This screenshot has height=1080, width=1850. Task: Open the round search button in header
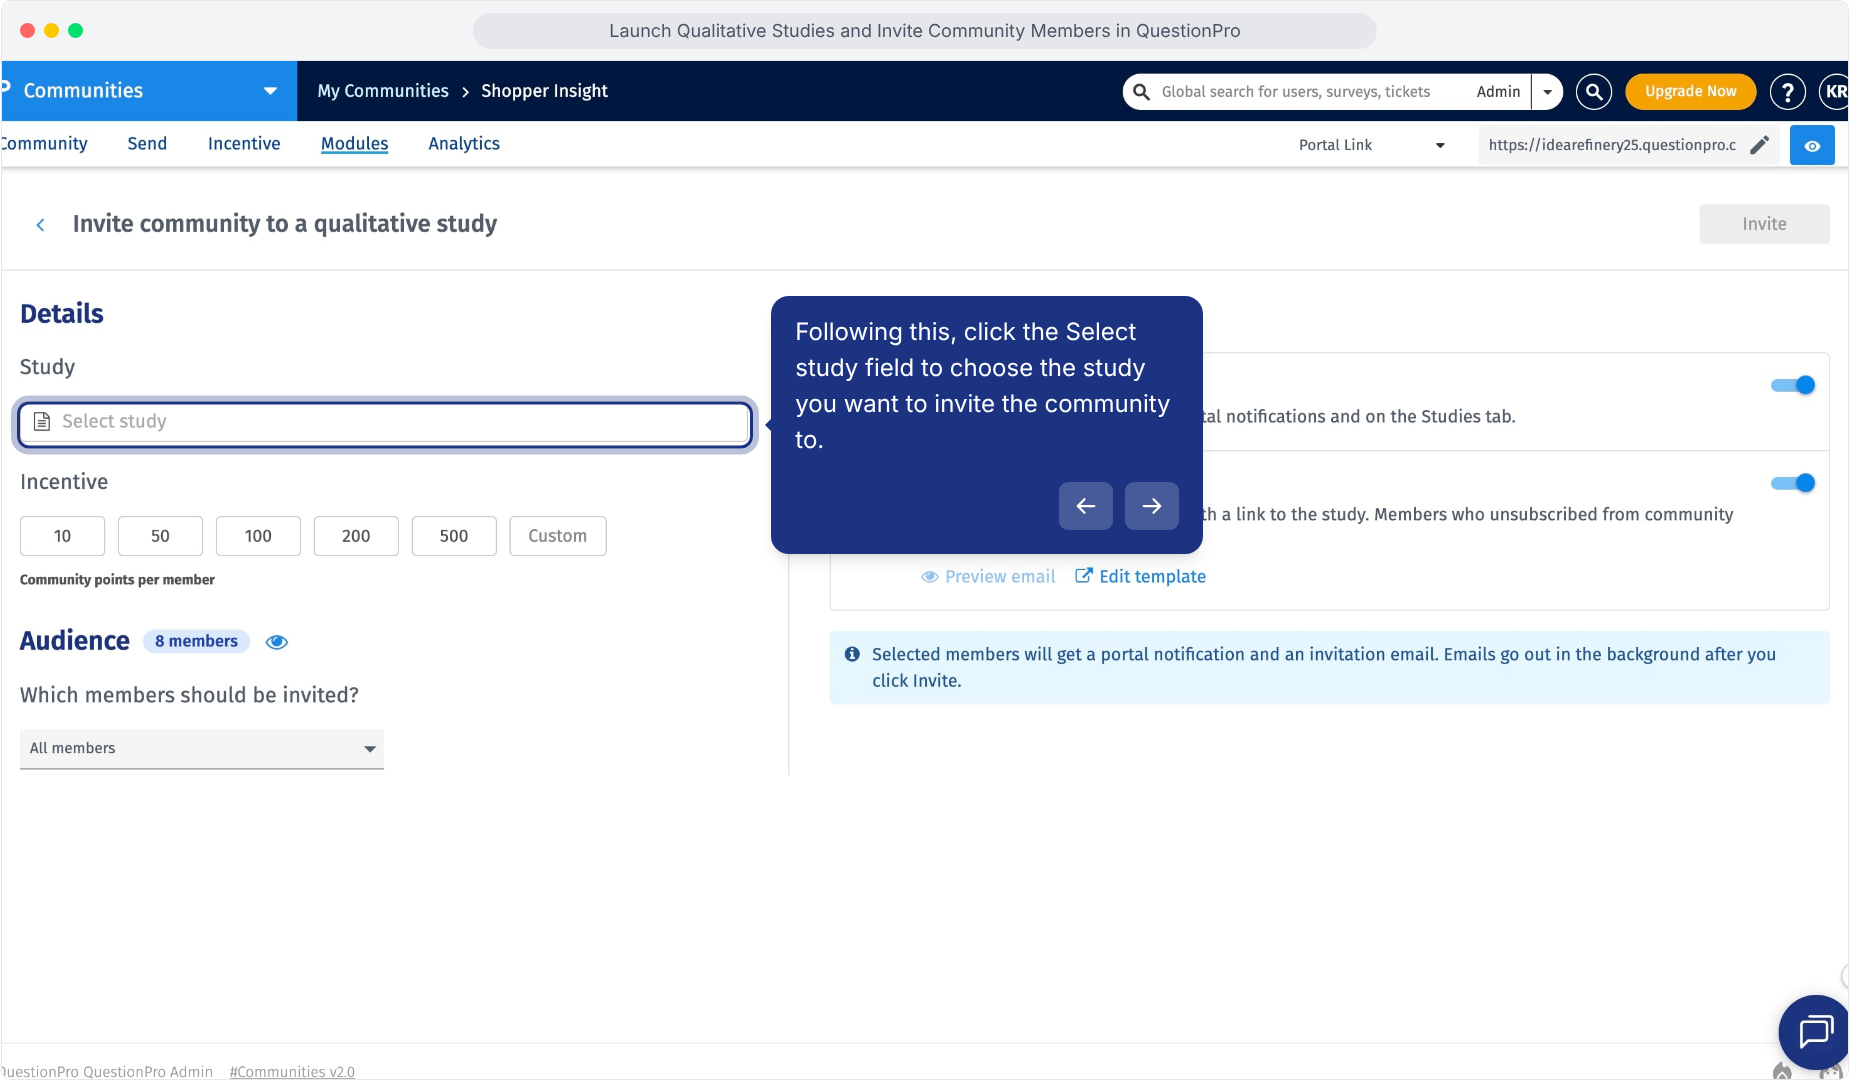(x=1594, y=91)
